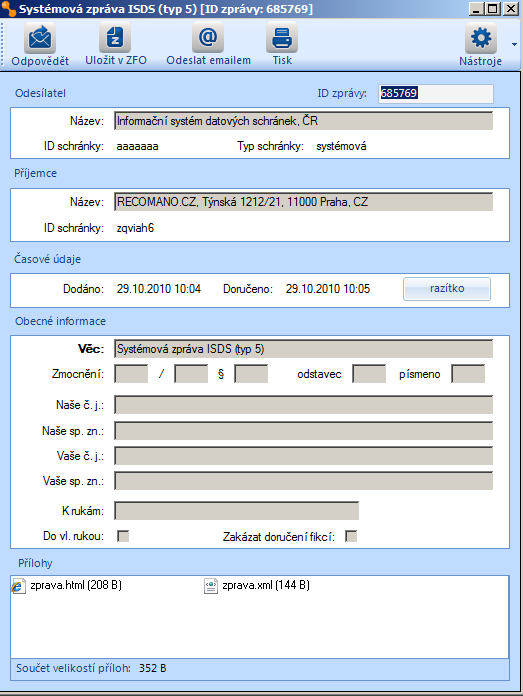Click the Věc subject field
523x696 pixels.
click(304, 349)
